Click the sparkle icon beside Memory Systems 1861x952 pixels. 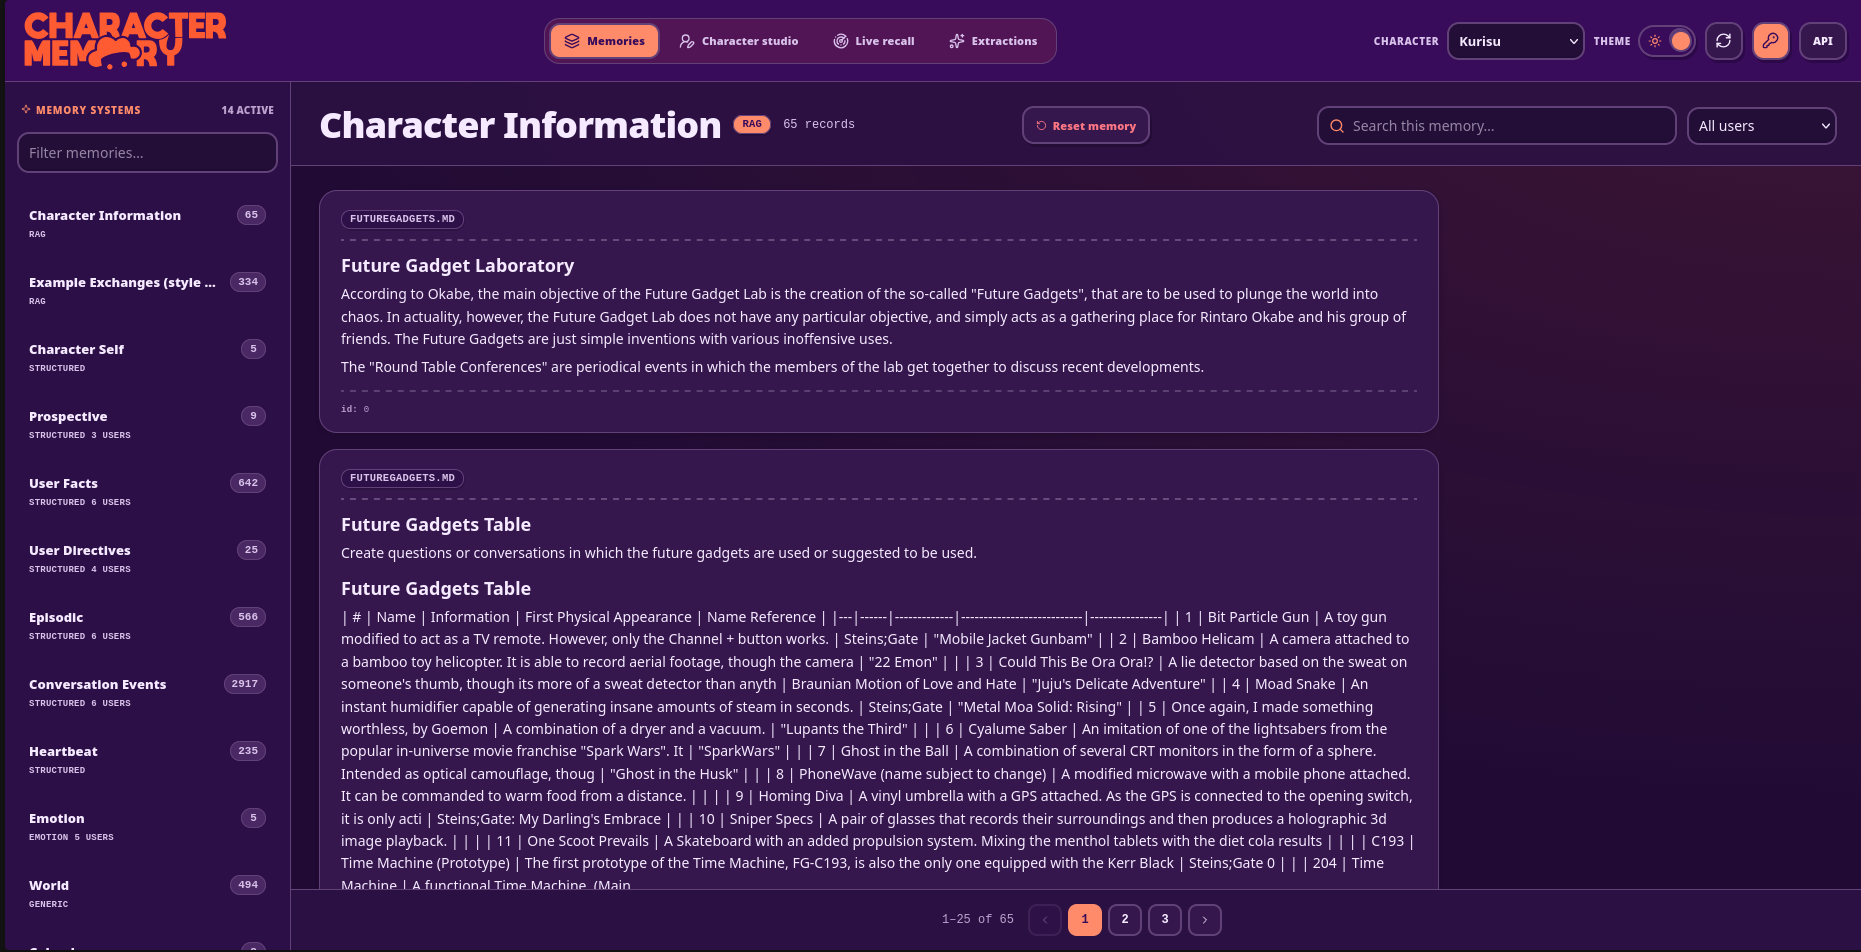pos(26,109)
